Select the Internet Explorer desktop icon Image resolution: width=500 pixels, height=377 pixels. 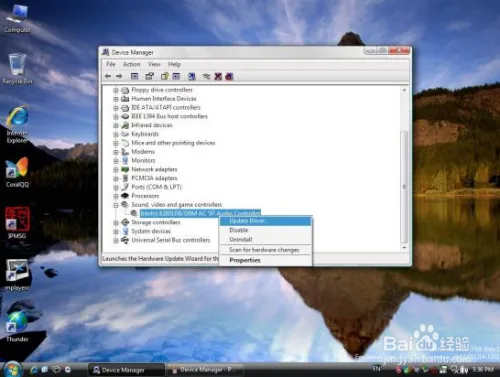point(17,125)
